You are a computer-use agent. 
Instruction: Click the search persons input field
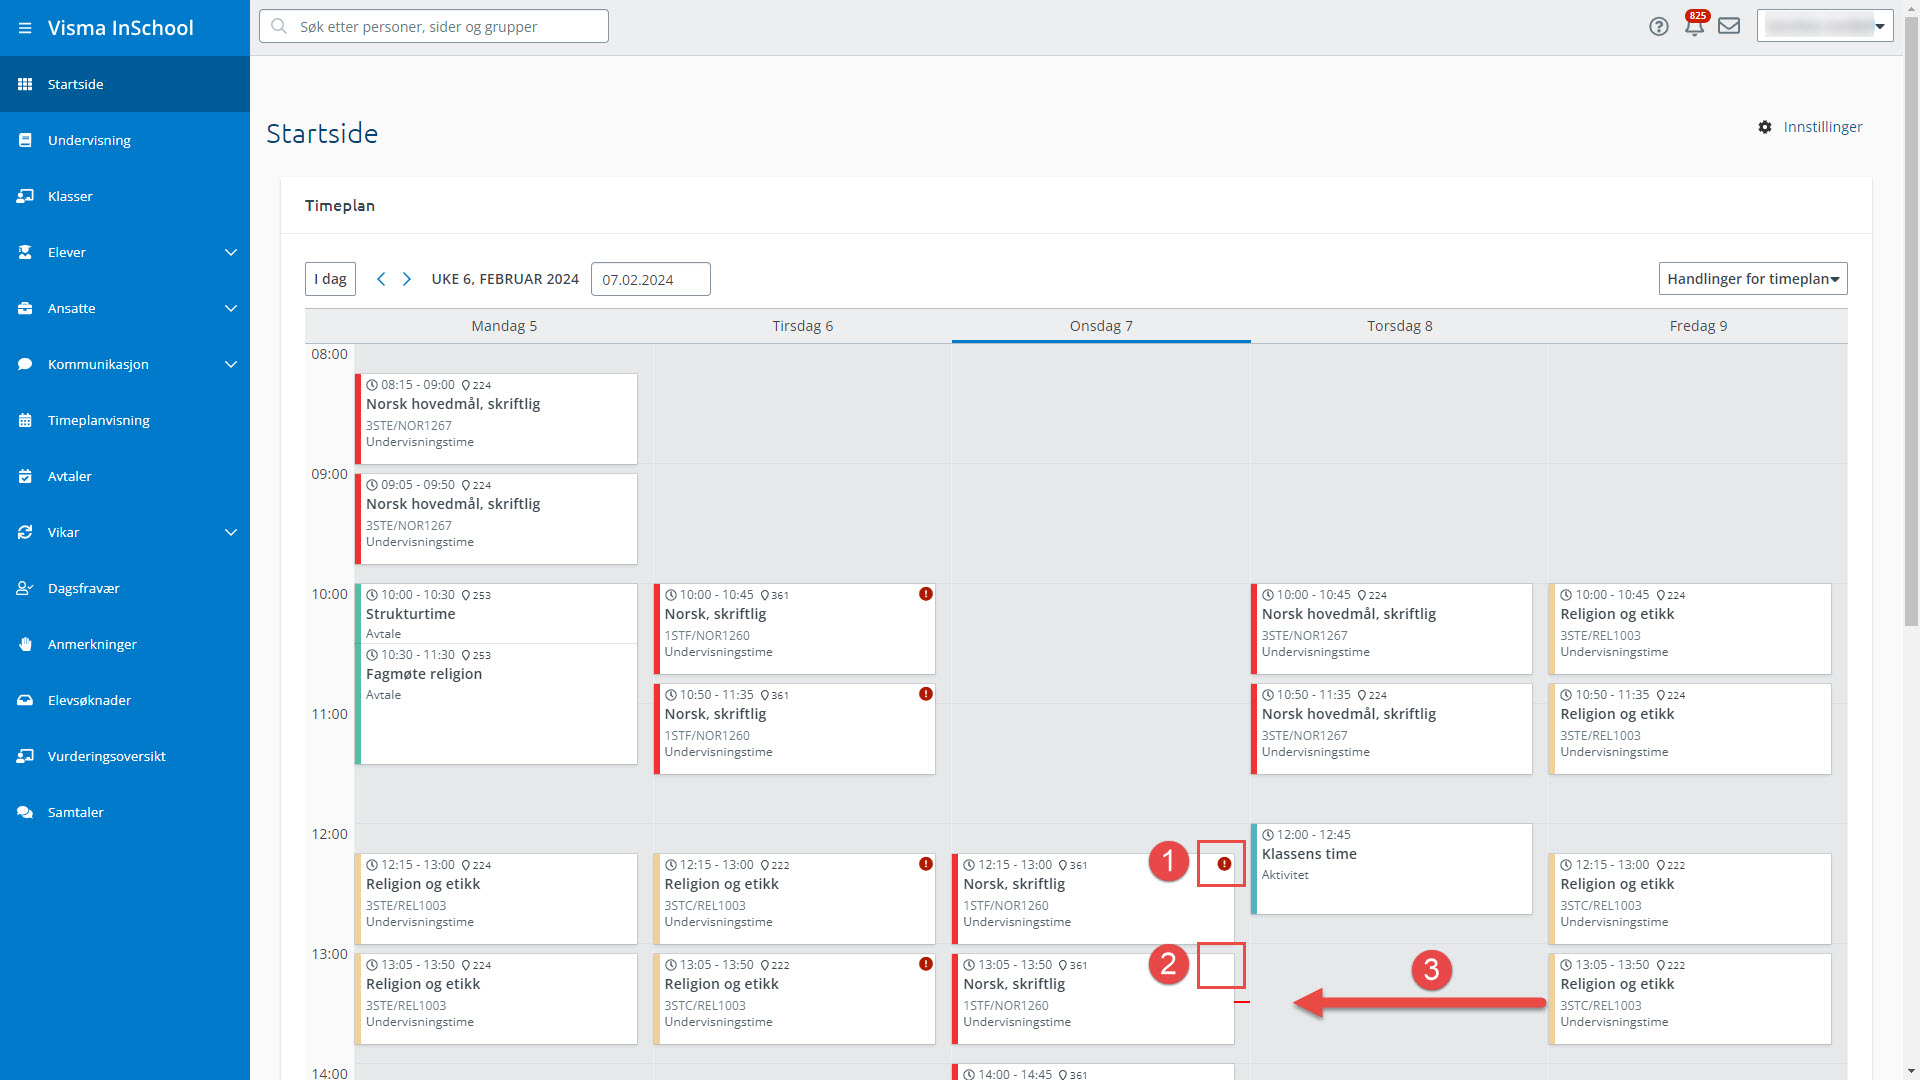434,26
